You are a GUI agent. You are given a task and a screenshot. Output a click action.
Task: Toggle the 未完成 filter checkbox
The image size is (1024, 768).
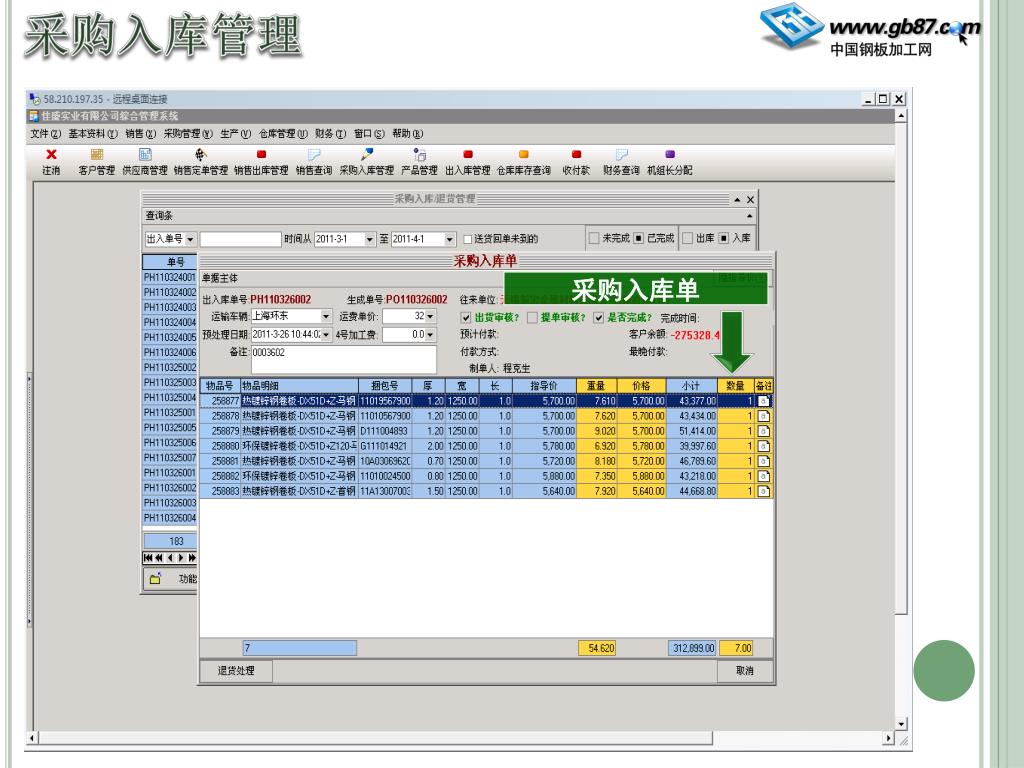coord(594,238)
